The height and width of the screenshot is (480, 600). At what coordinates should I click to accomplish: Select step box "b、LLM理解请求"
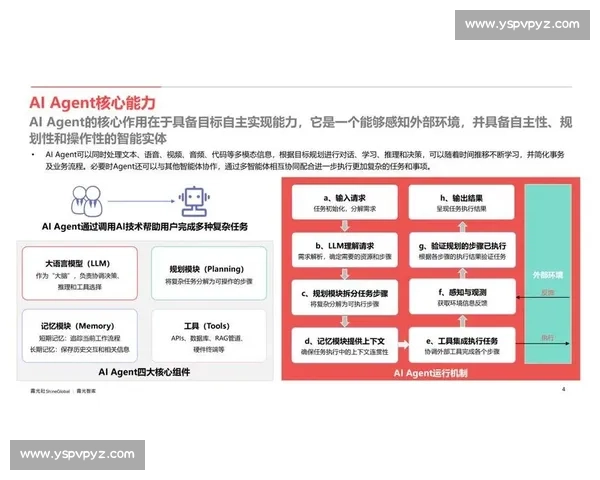(344, 250)
